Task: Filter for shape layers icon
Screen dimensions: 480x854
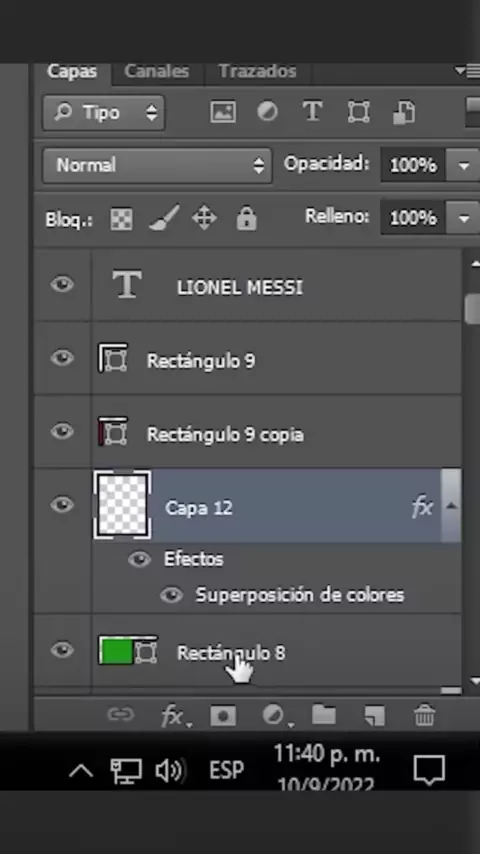Action: (358, 112)
